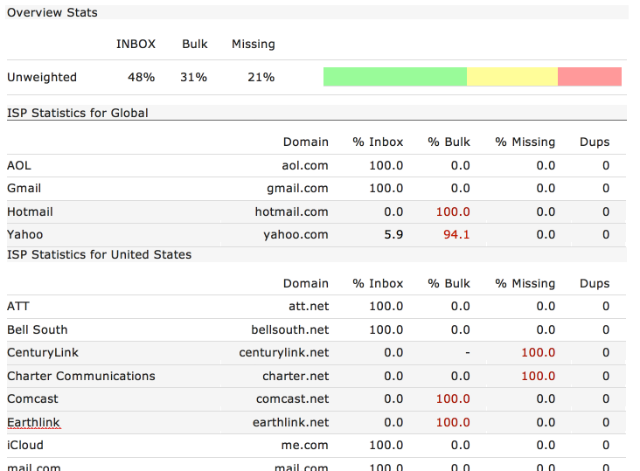Click the yellow bulk segment of the bar
The width and height of the screenshot is (640, 471).
[512, 77]
